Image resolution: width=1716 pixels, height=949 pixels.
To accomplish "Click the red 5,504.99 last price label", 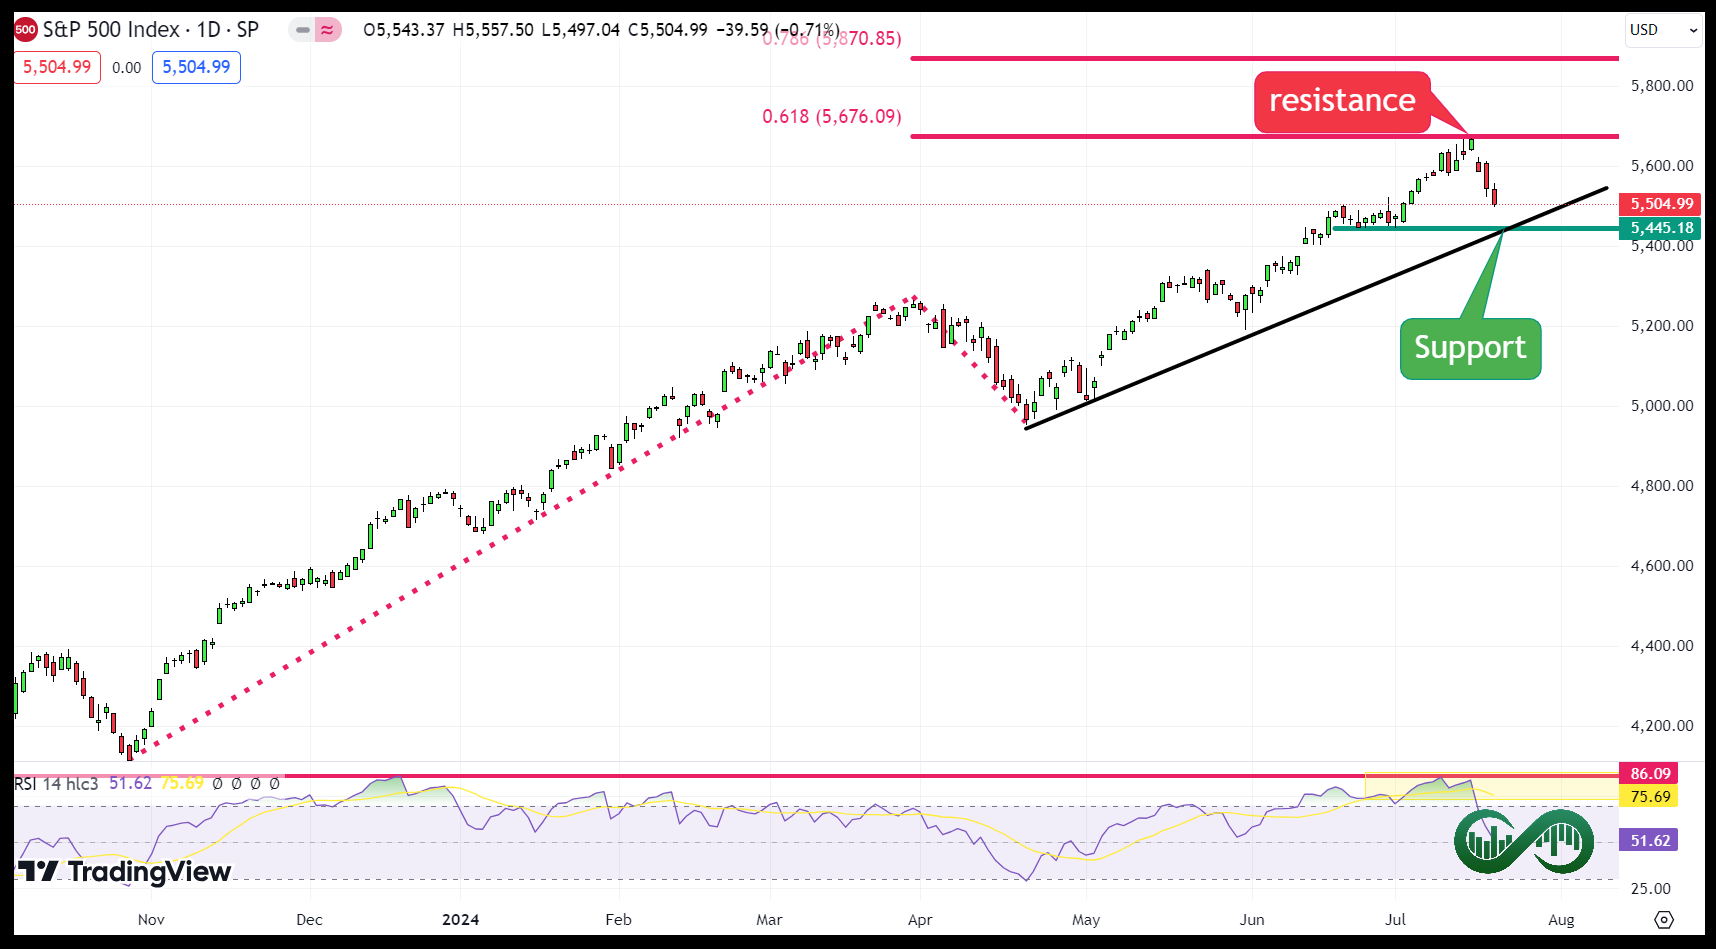I will pos(1661,204).
